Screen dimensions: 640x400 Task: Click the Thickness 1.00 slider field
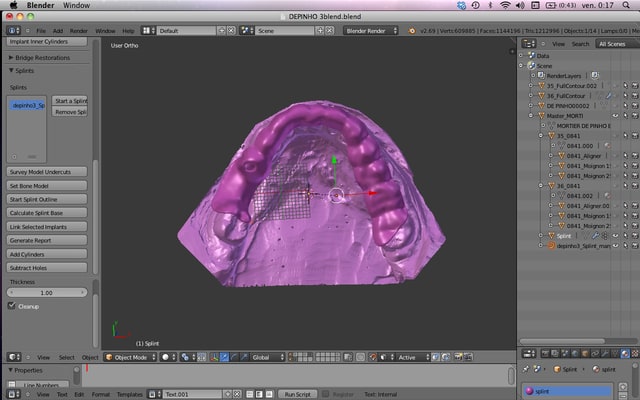[47, 293]
